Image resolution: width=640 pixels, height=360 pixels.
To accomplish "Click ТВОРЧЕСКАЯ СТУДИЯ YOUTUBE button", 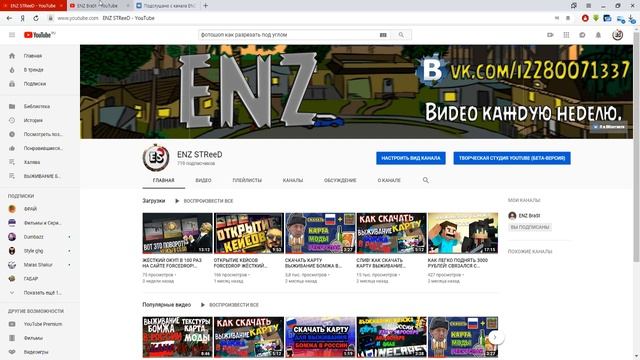I will pyautogui.click(x=512, y=158).
